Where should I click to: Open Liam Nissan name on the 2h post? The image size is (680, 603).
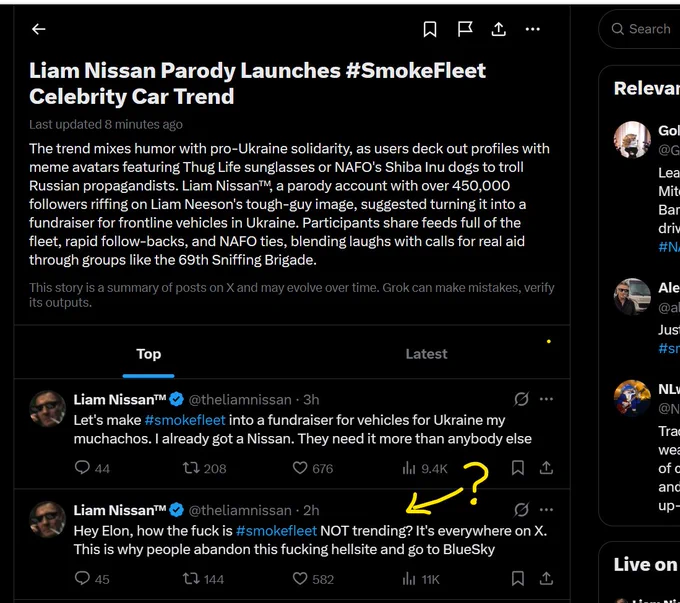120,510
